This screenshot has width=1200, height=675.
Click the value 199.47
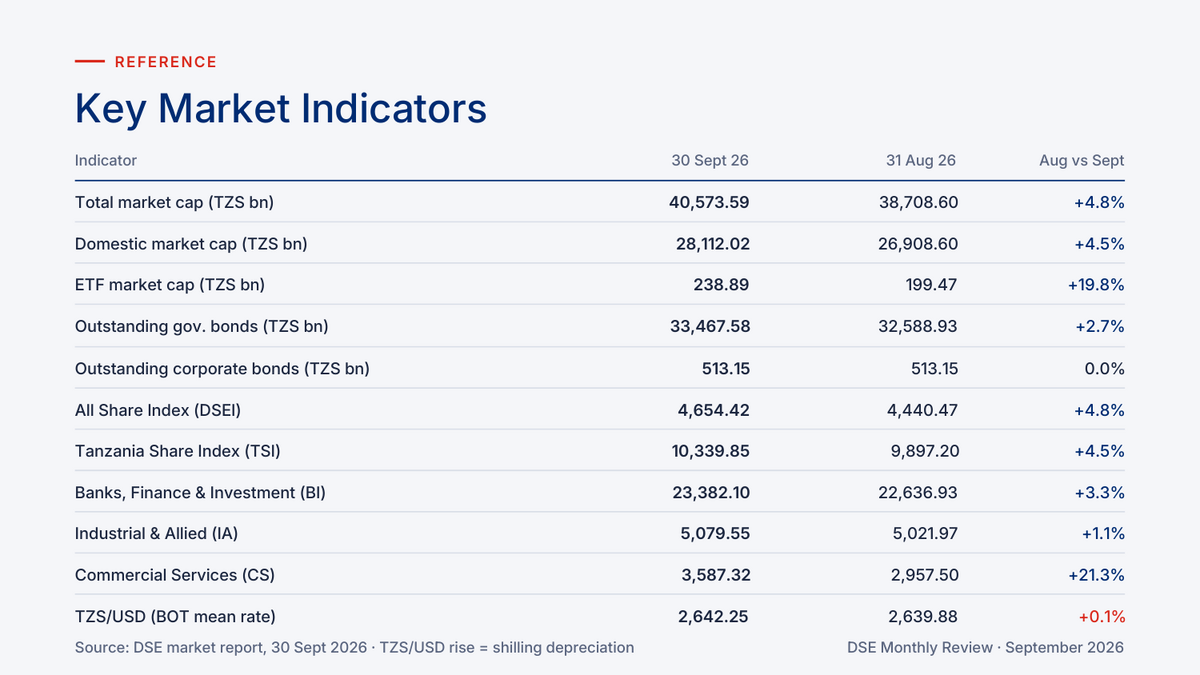coord(930,285)
